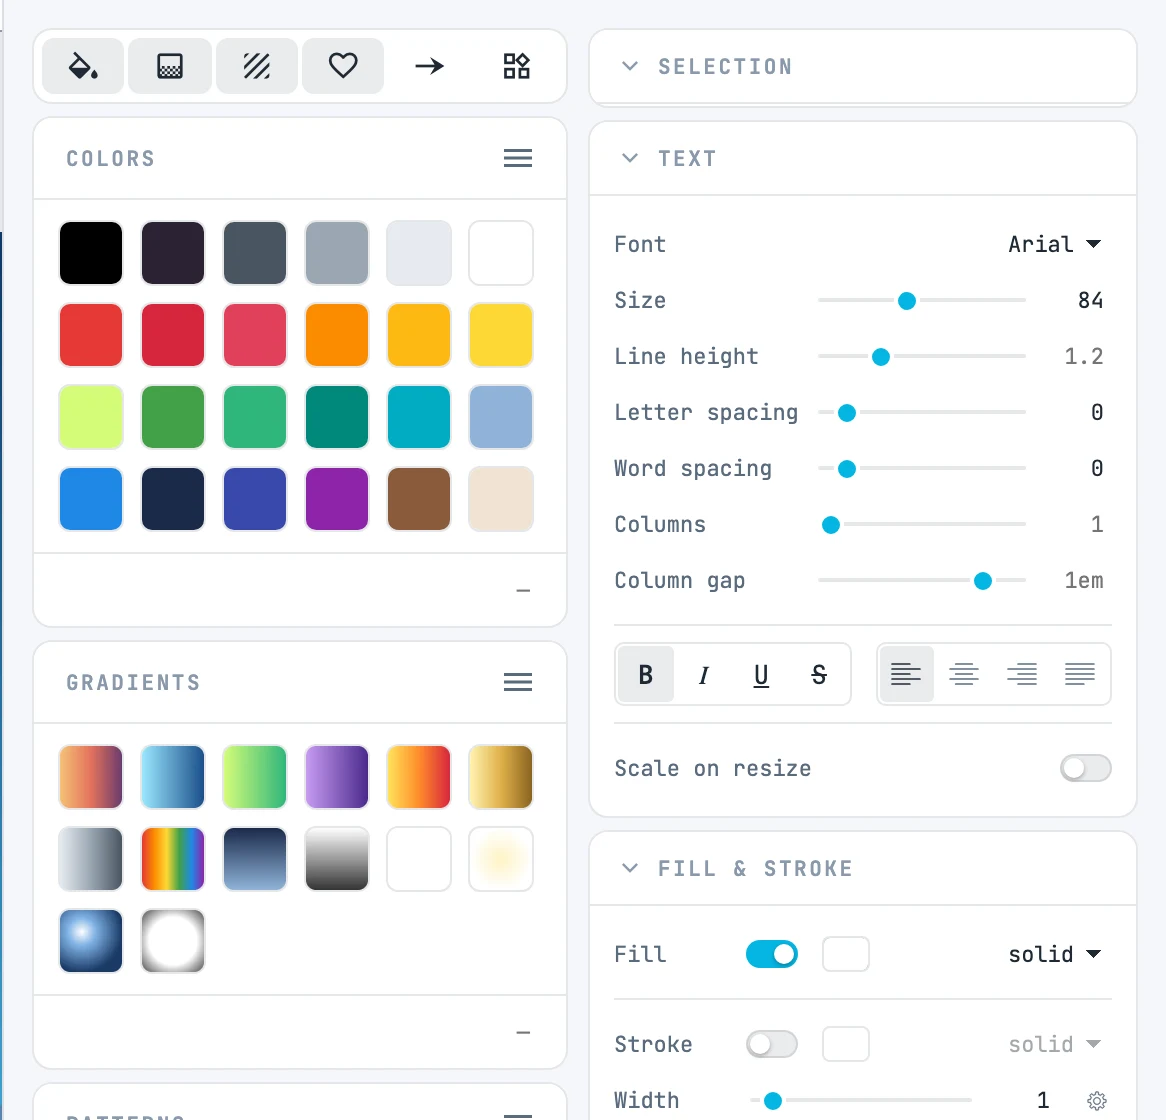Image resolution: width=1166 pixels, height=1120 pixels.
Task: Turn on the Stroke toggle
Action: coord(772,1044)
